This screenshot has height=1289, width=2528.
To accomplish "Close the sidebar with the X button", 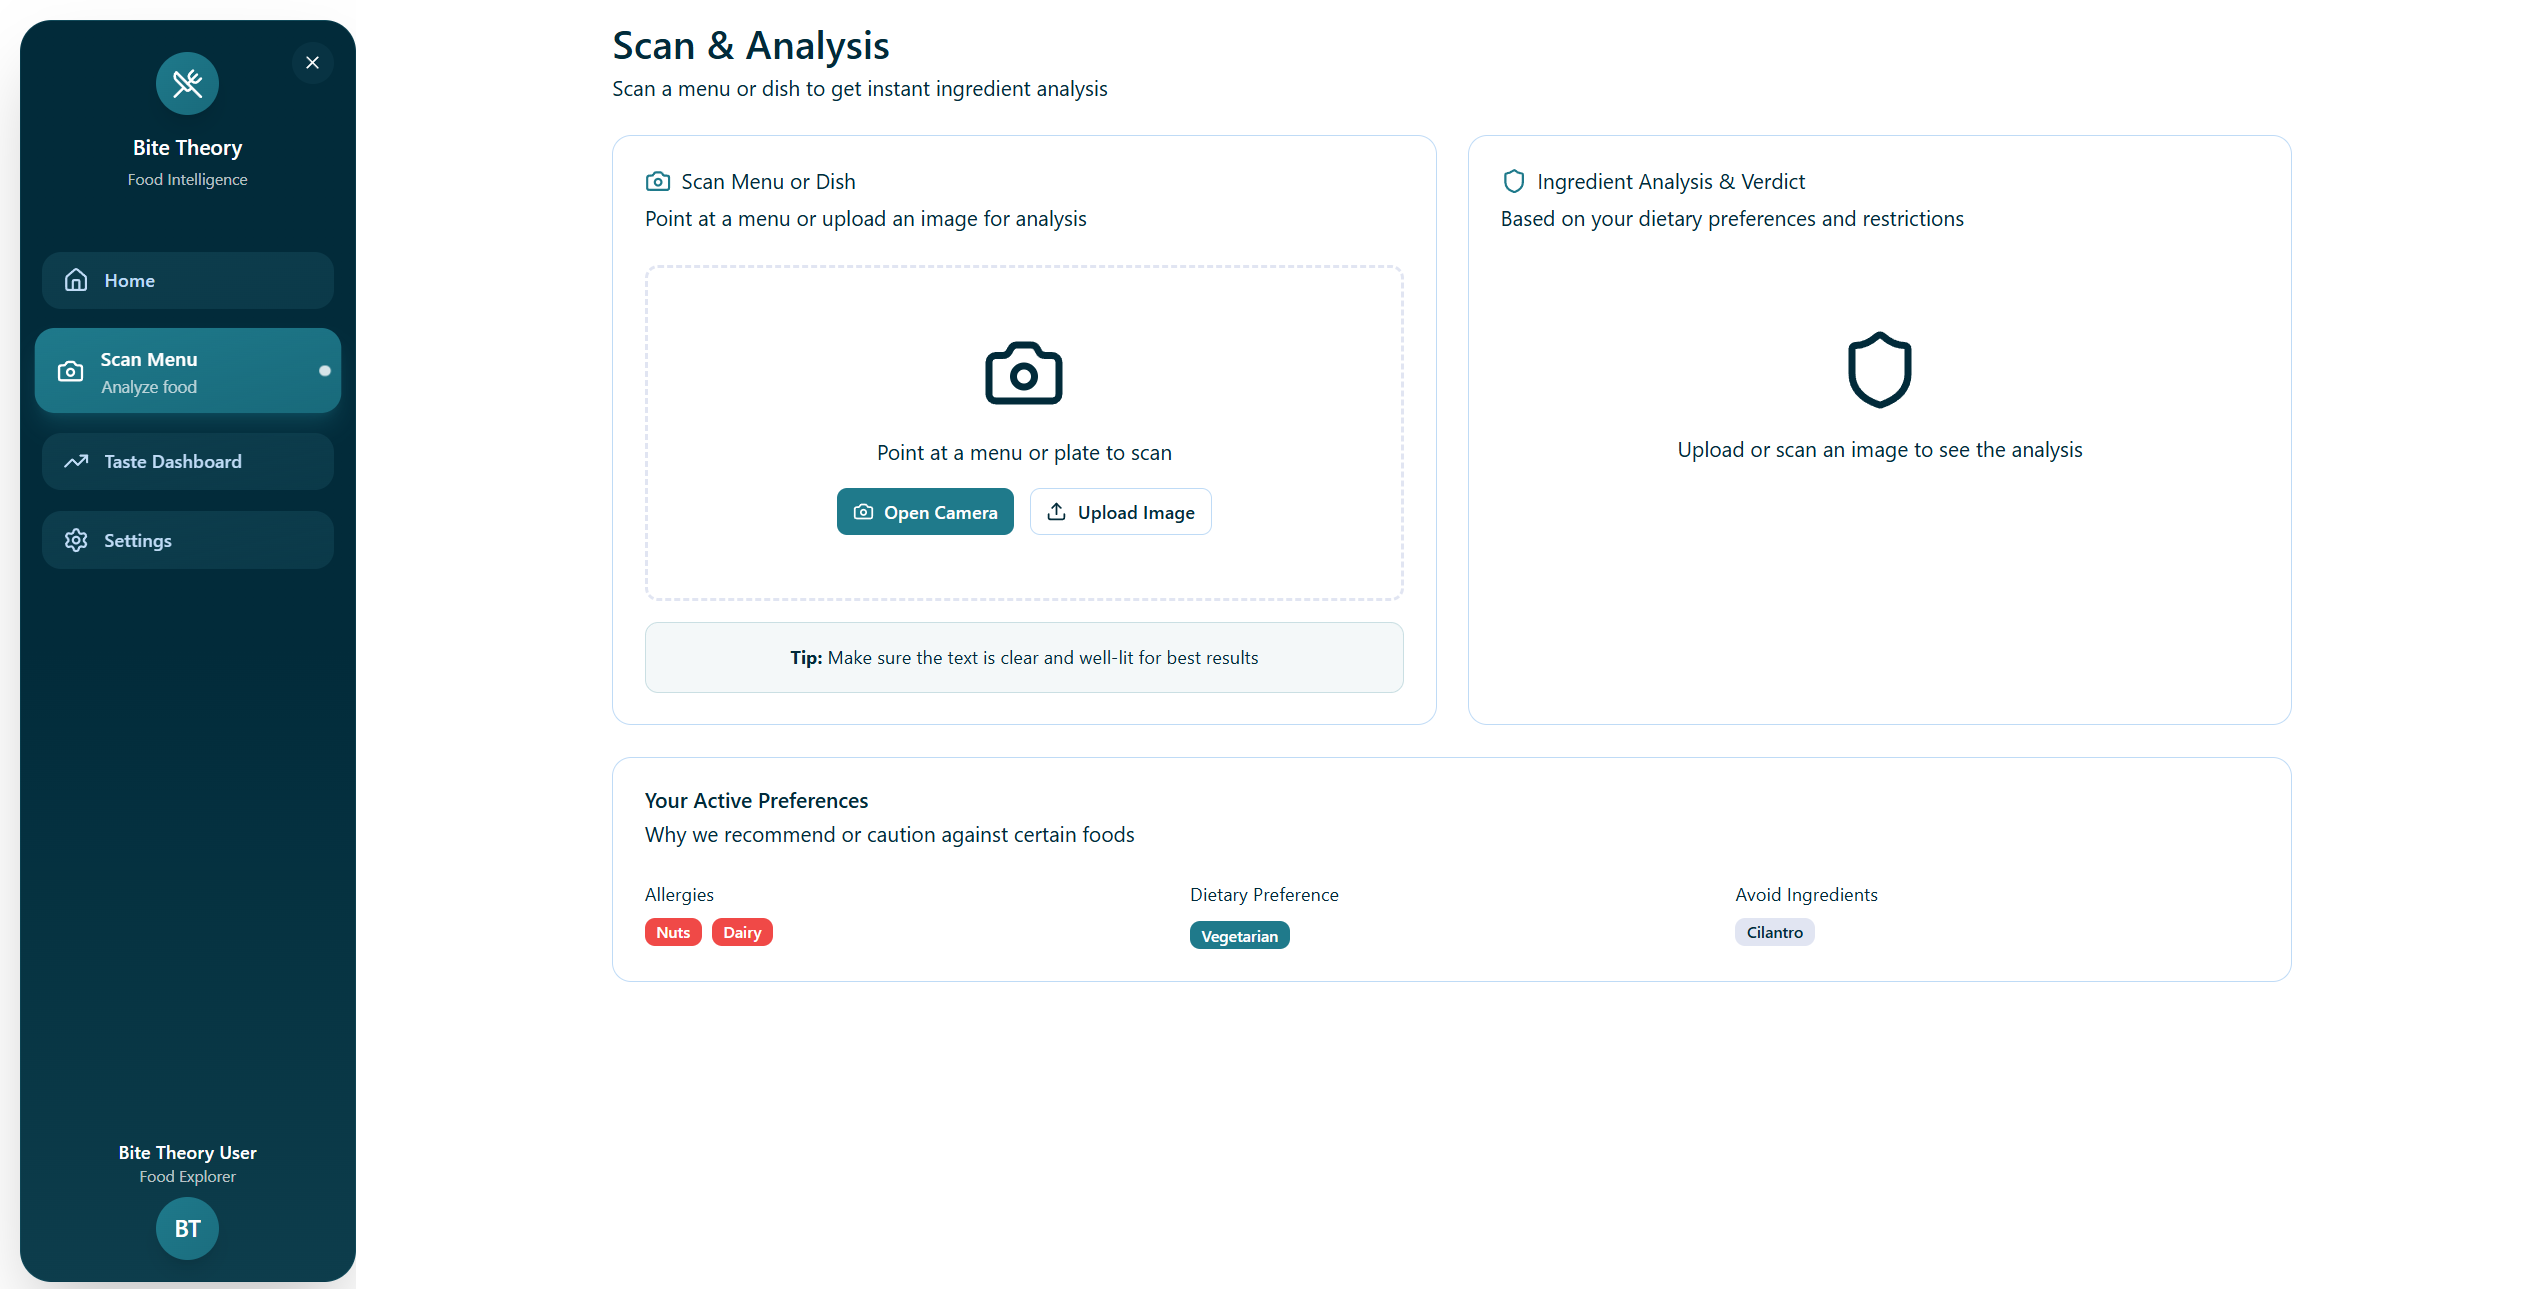I will click(x=312, y=63).
